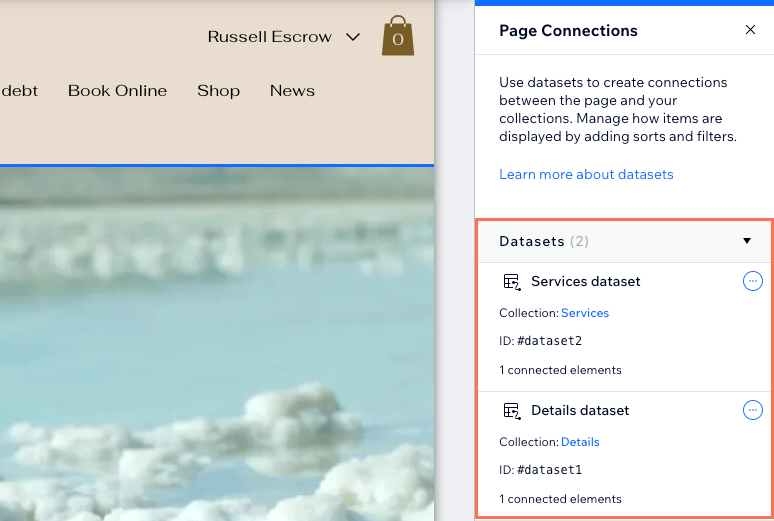Follow the Learn more about datasets link

pos(586,174)
